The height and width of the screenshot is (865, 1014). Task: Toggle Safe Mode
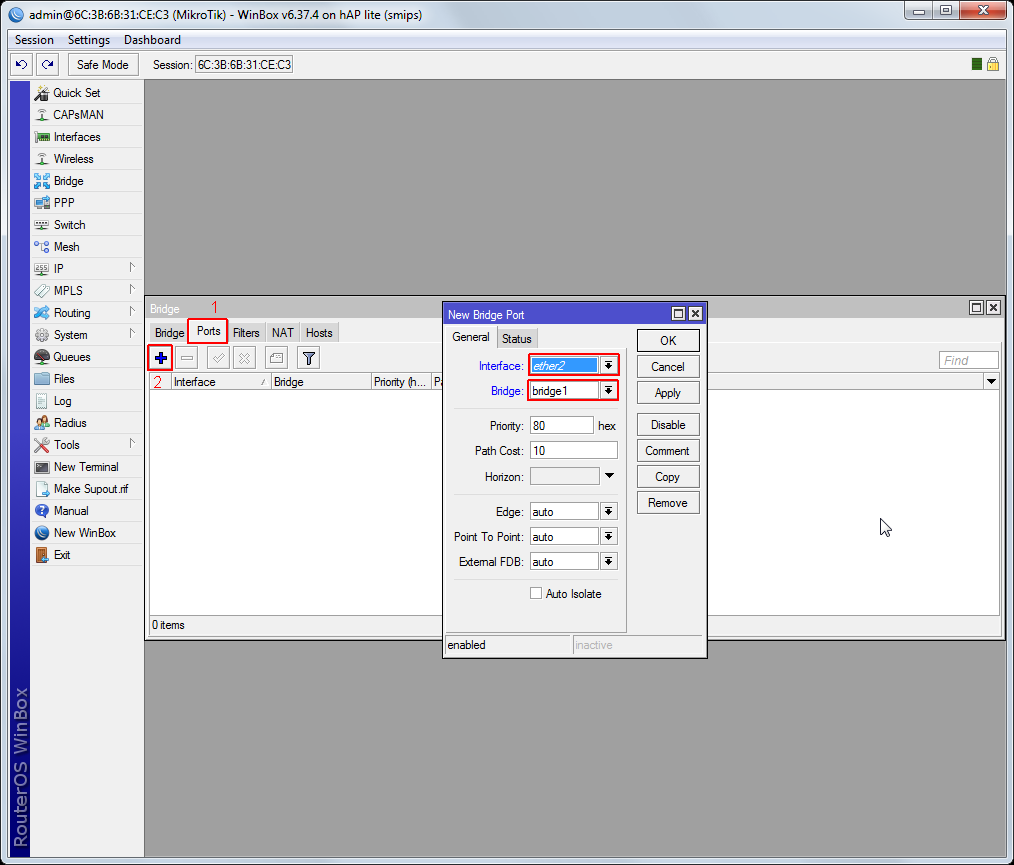point(103,64)
